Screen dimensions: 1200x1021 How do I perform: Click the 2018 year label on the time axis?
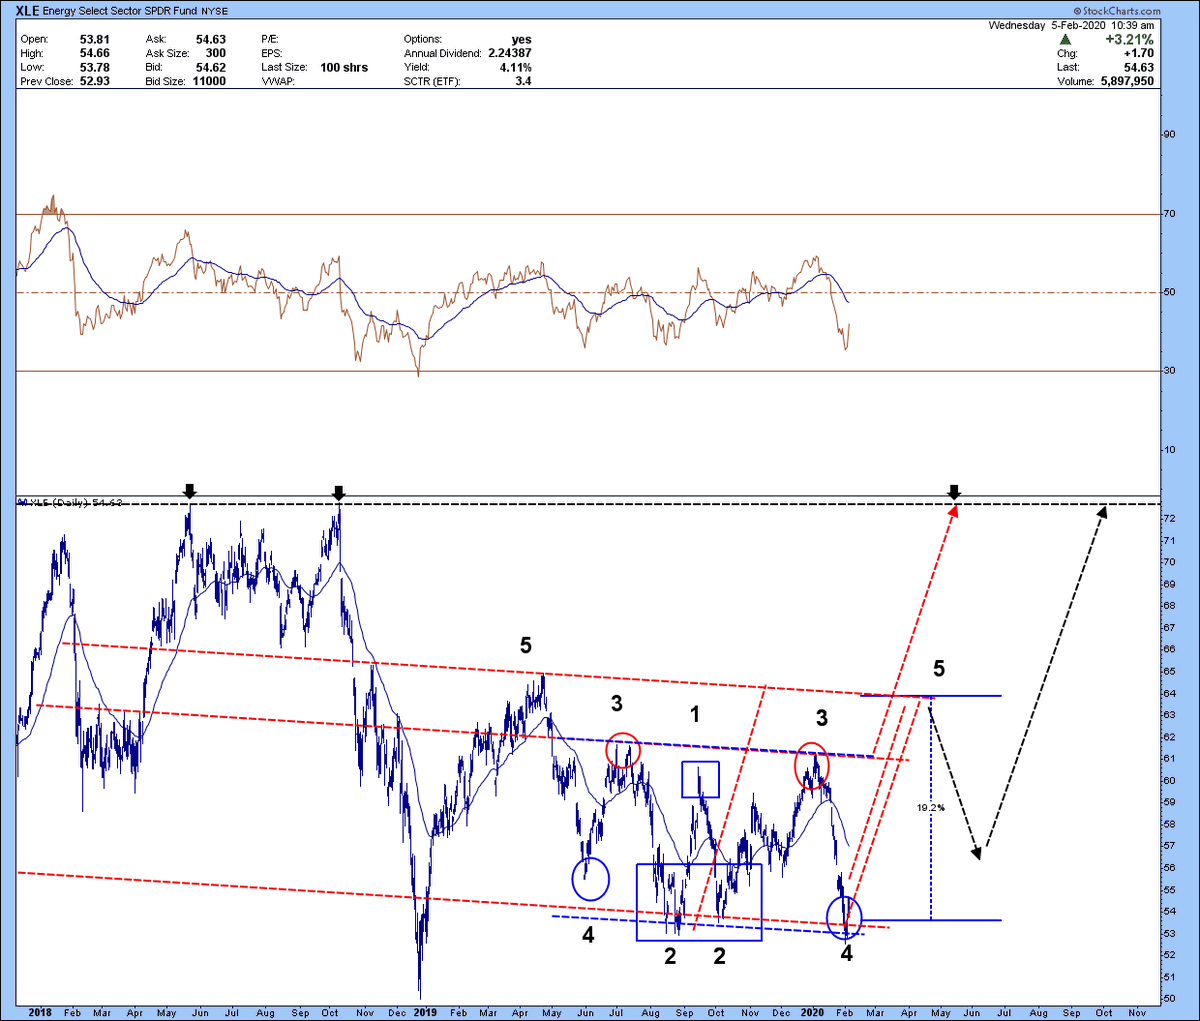pyautogui.click(x=41, y=1012)
